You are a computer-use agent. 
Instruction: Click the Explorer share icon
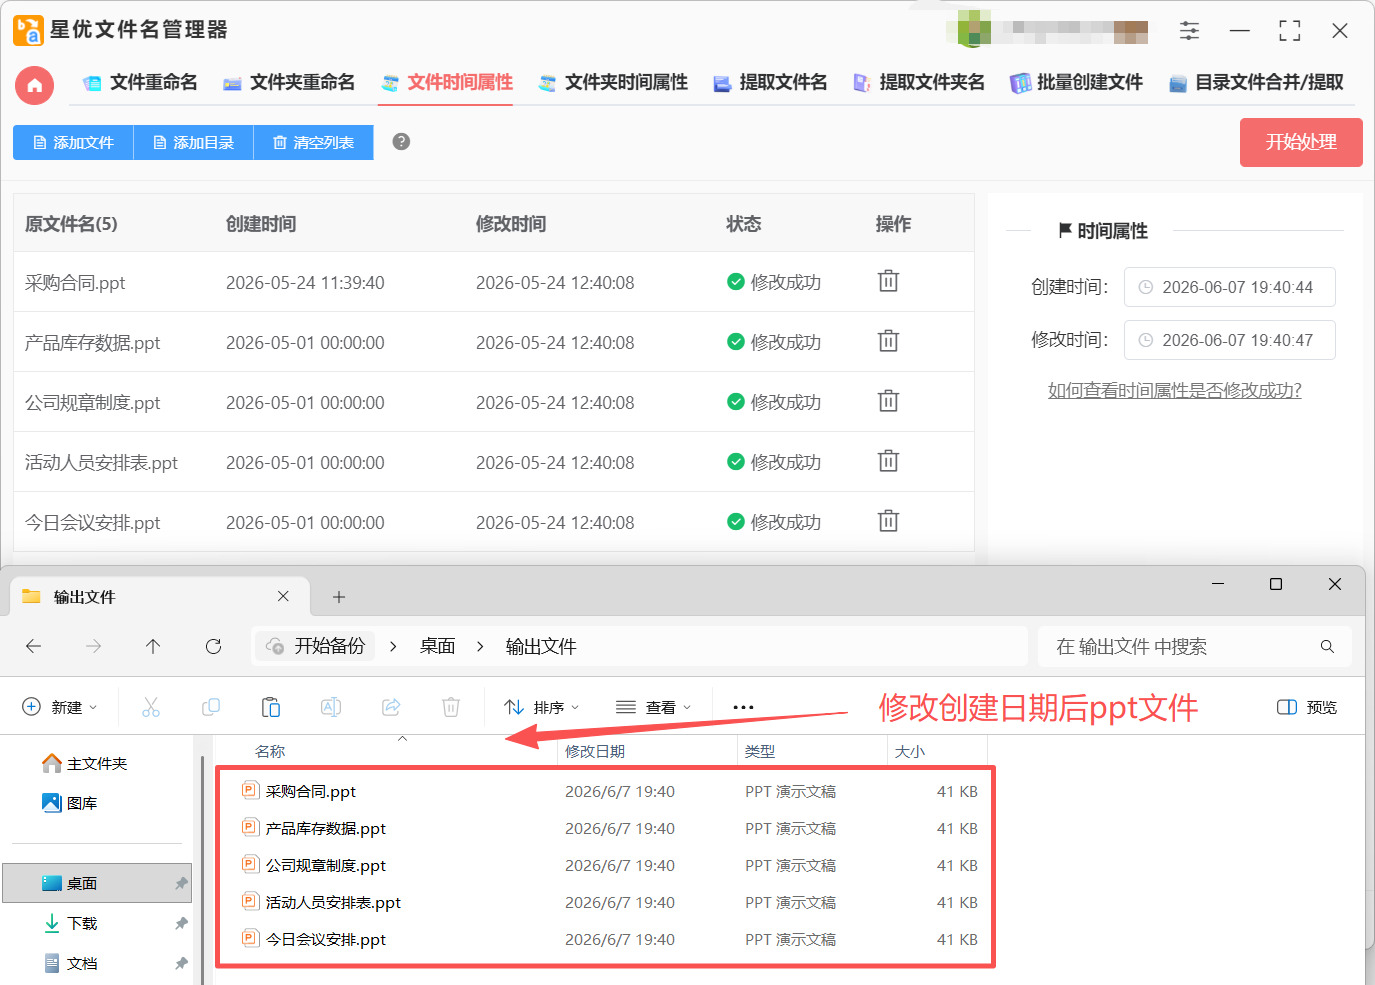pyautogui.click(x=391, y=707)
